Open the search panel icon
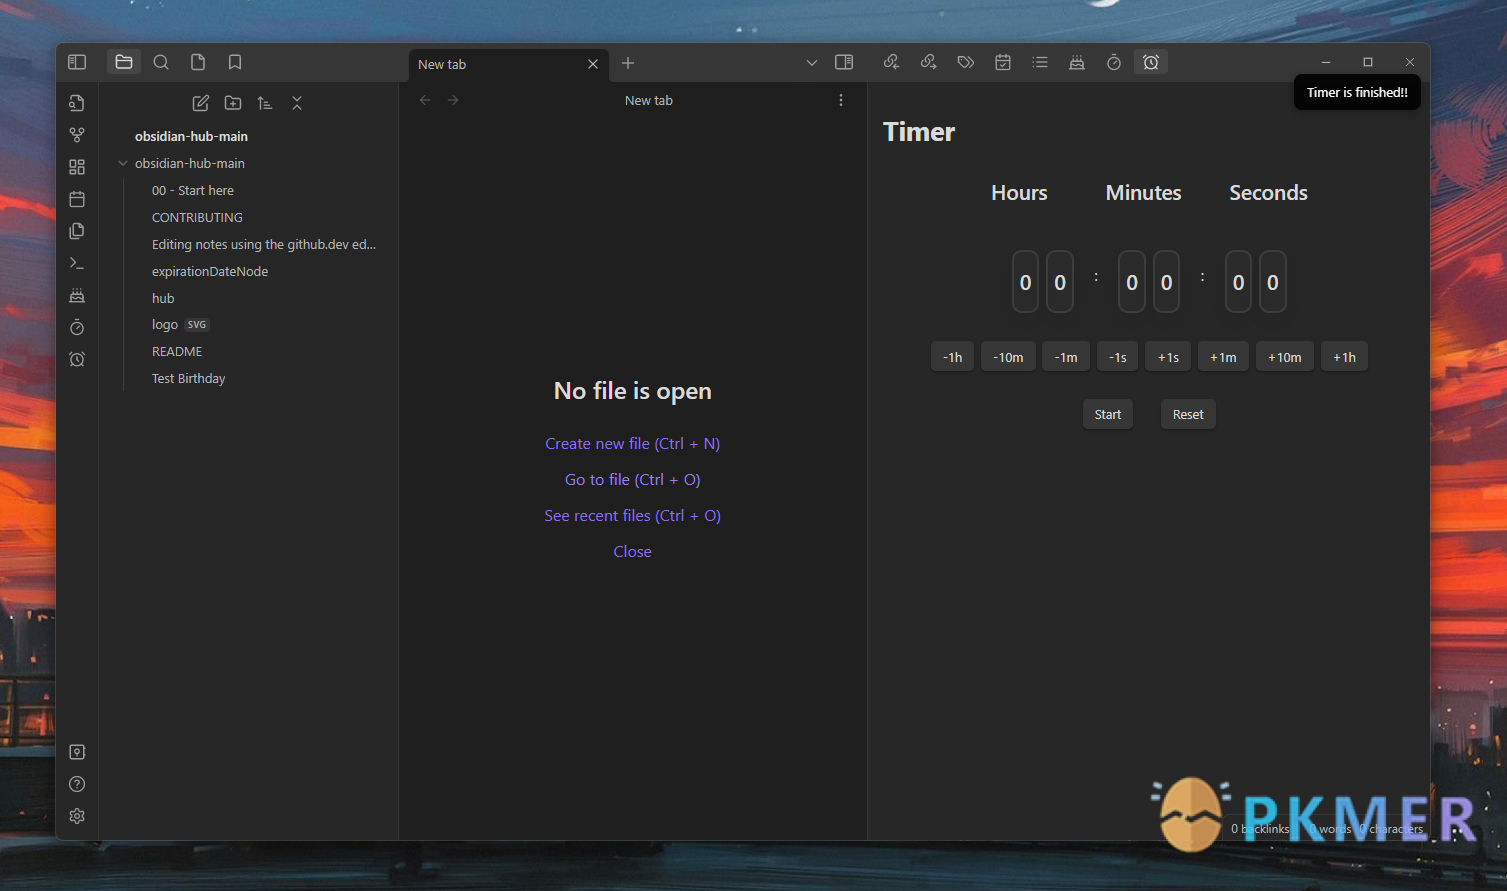The height and width of the screenshot is (891, 1507). (161, 62)
